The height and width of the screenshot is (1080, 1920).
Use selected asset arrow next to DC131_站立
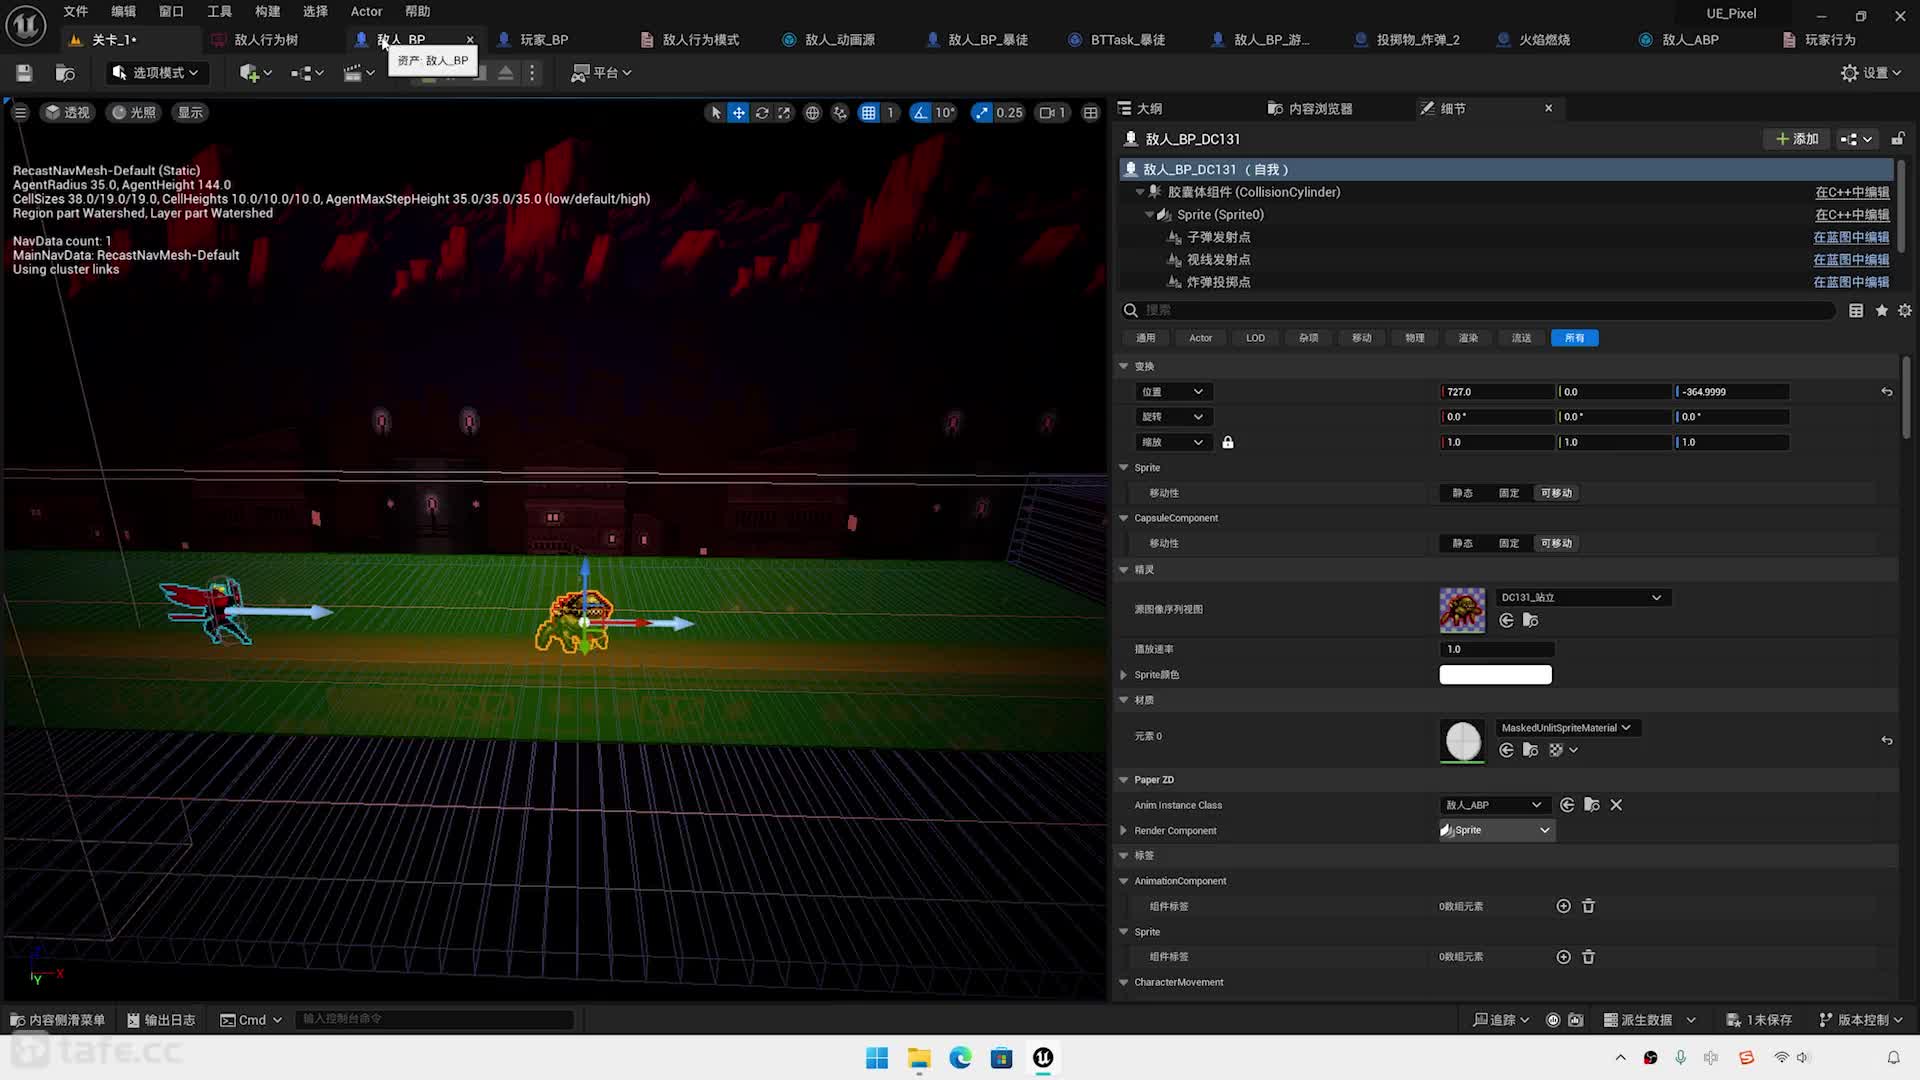[1506, 621]
